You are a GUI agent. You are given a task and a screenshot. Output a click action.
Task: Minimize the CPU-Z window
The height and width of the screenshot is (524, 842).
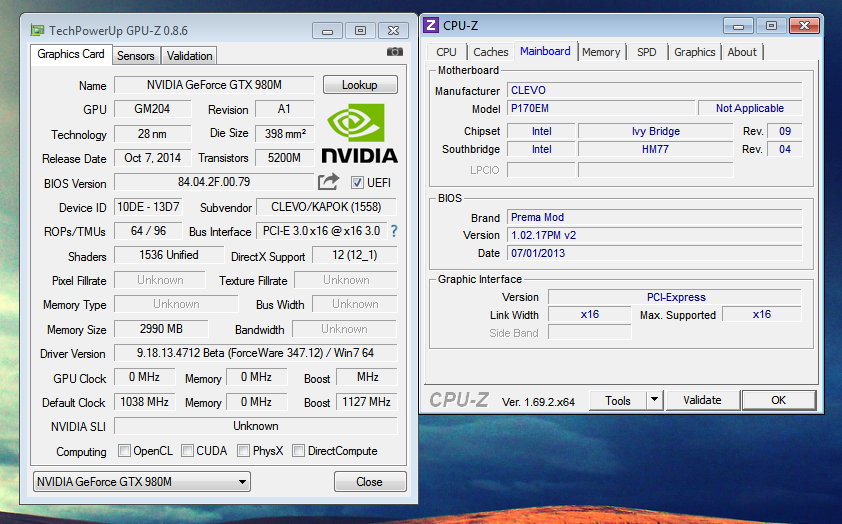pos(738,26)
